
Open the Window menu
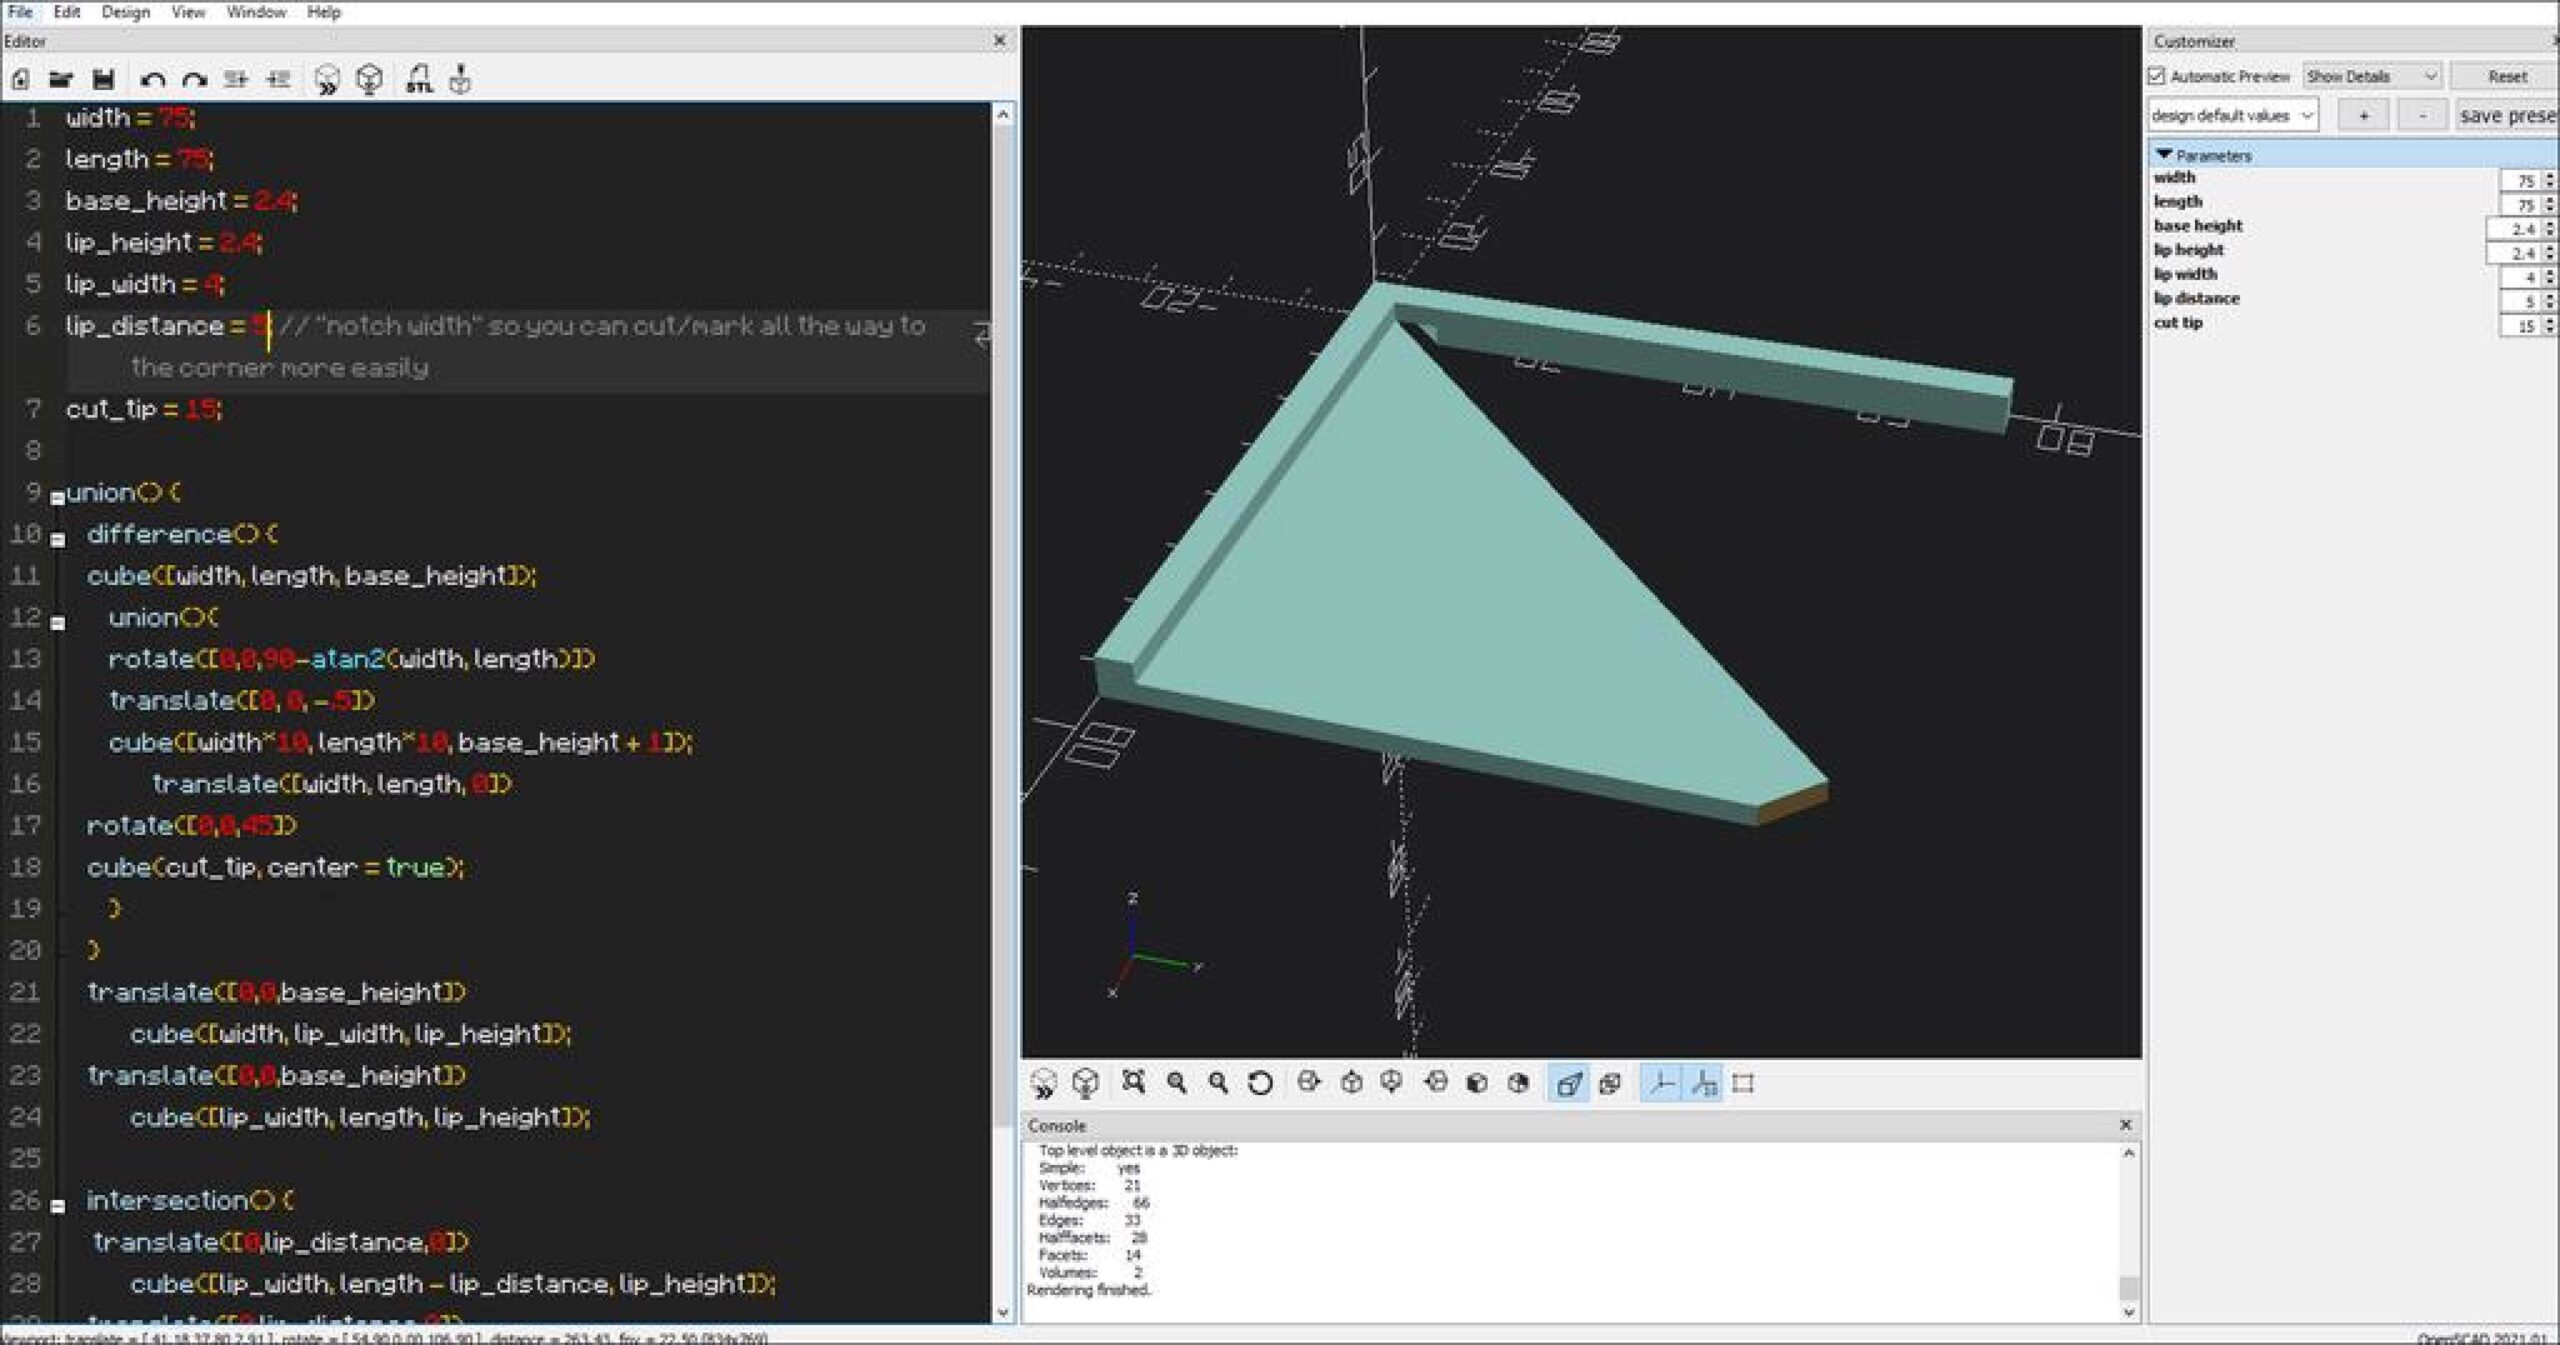point(256,12)
